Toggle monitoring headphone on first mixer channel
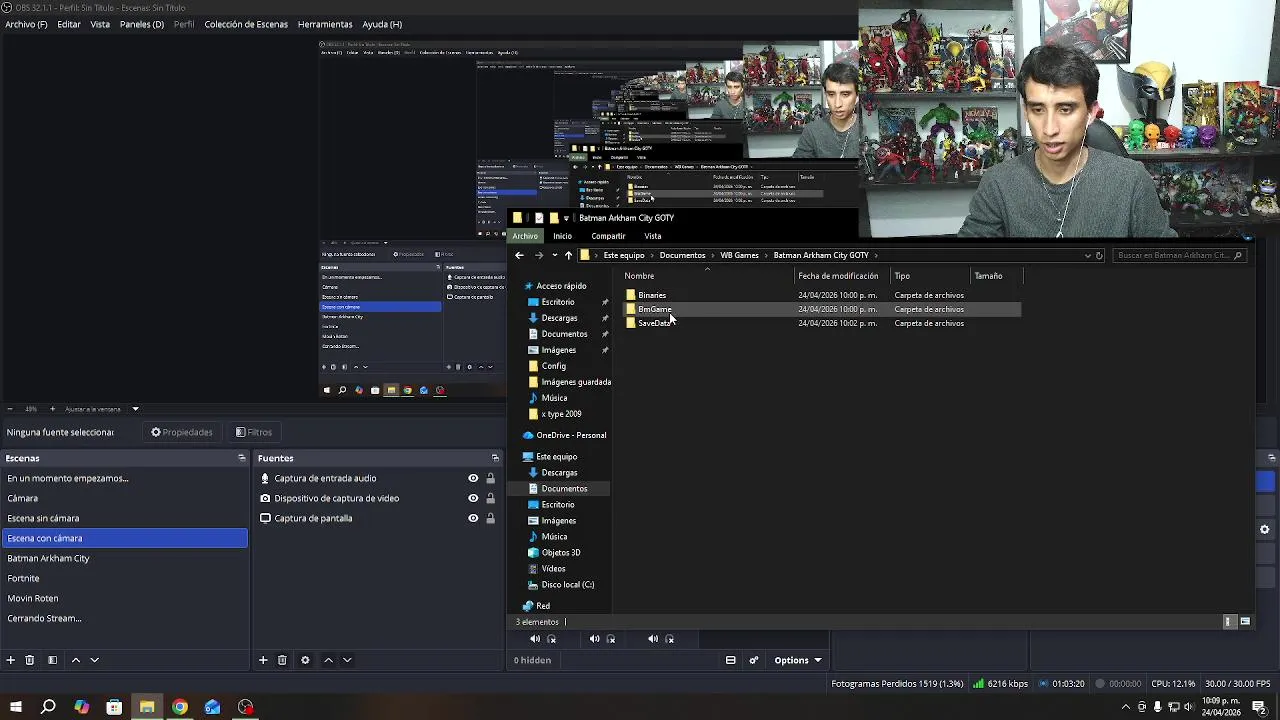Screen dimensions: 1280x720 551,639
